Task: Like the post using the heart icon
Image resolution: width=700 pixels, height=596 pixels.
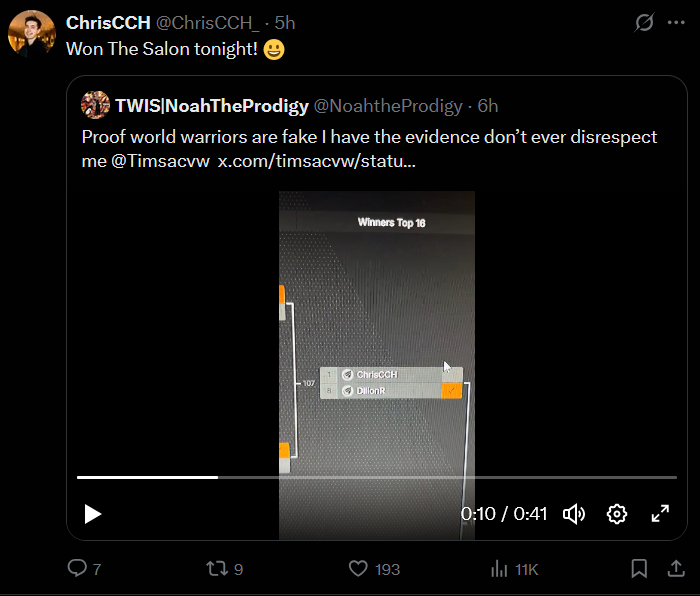Action: pos(358,569)
